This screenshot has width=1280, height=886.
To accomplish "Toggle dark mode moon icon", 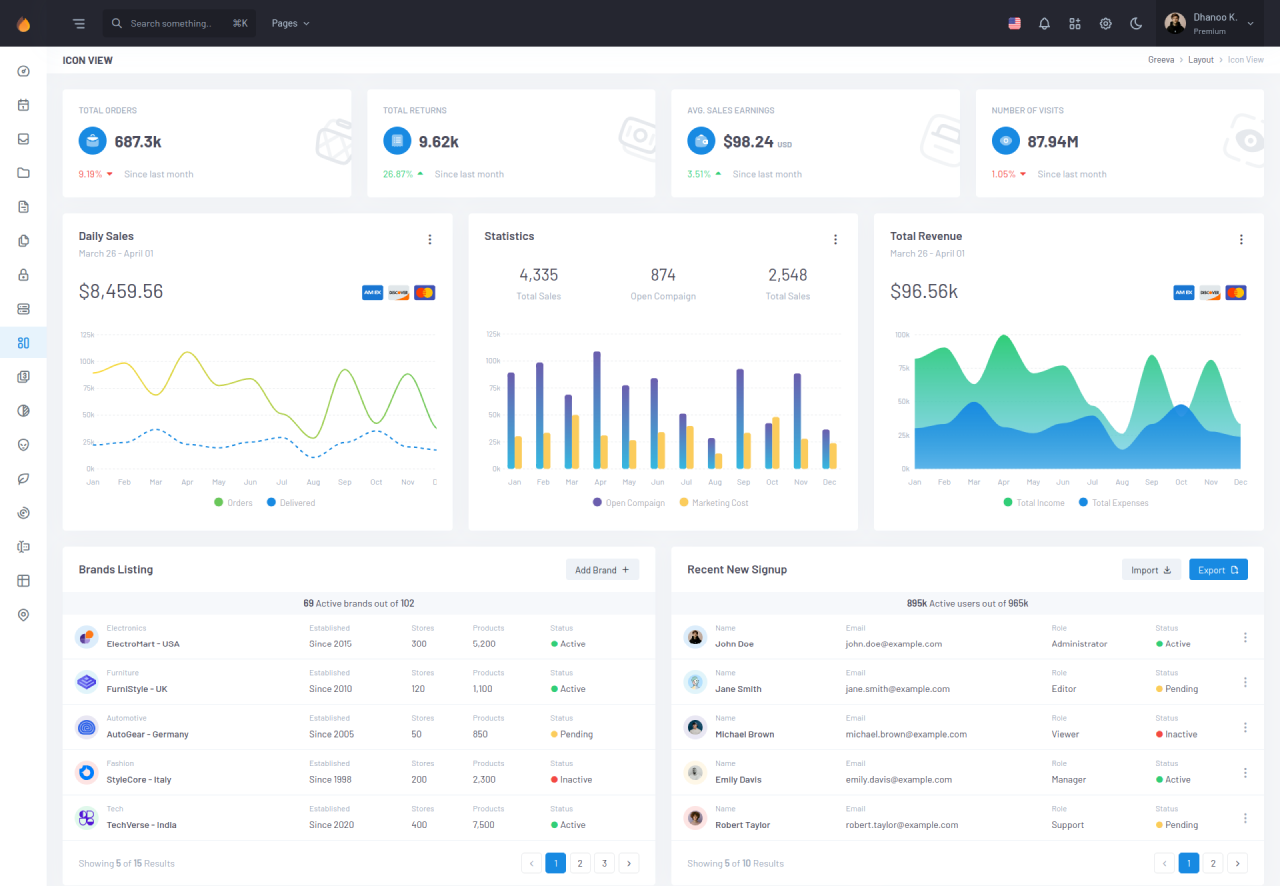I will pyautogui.click(x=1136, y=23).
